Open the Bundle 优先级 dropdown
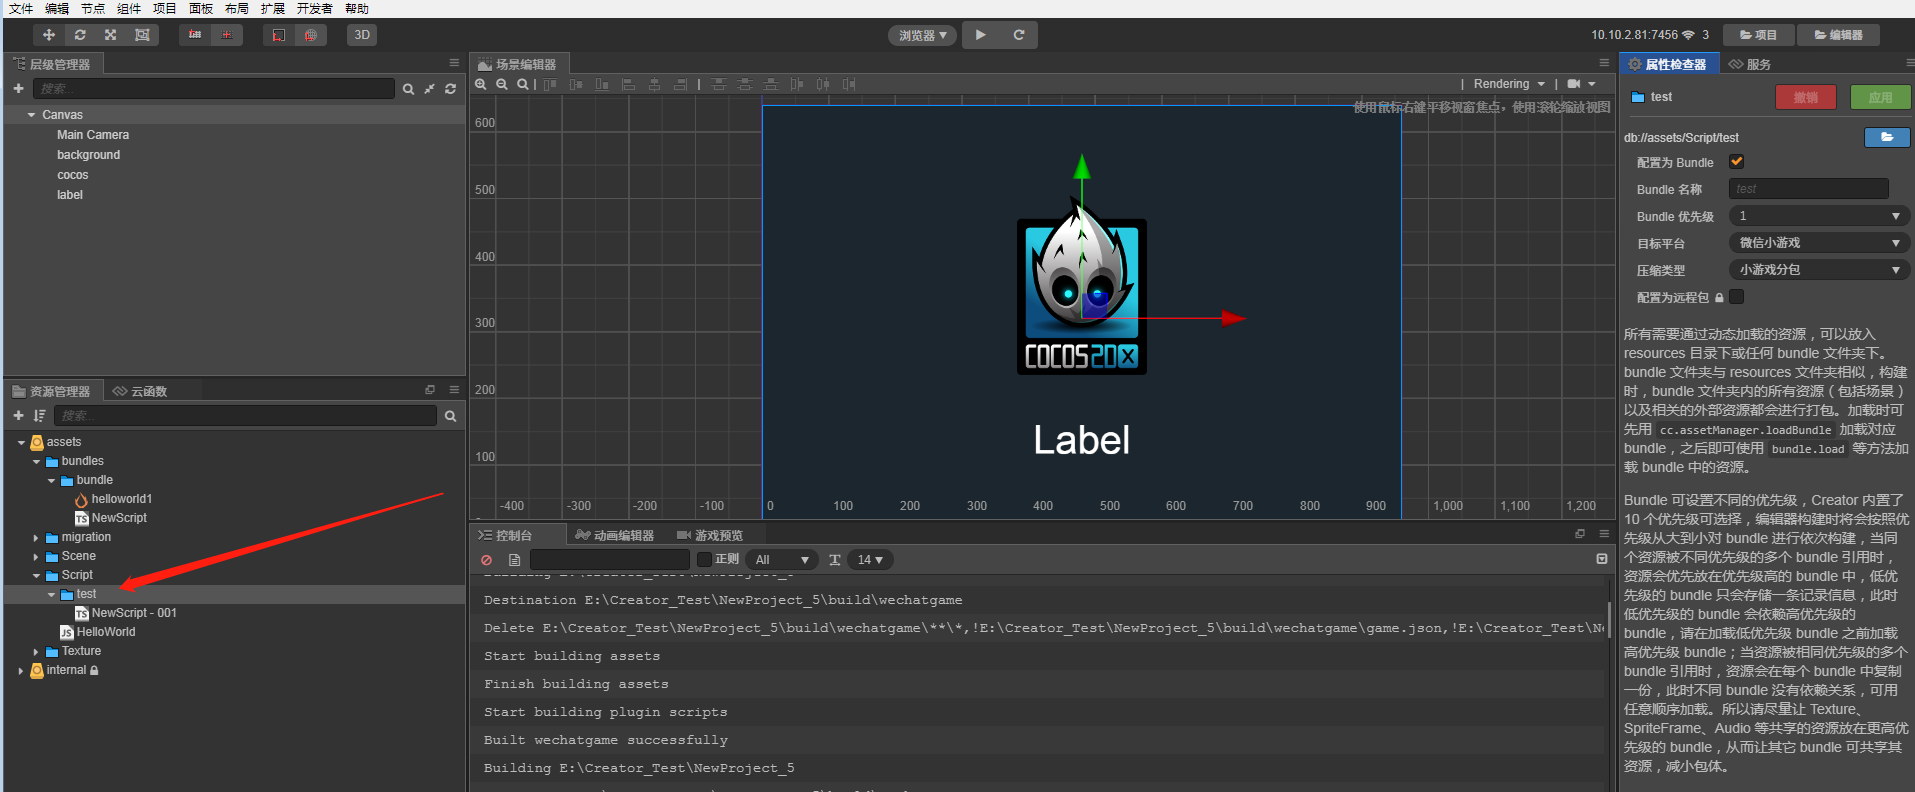 (1819, 216)
